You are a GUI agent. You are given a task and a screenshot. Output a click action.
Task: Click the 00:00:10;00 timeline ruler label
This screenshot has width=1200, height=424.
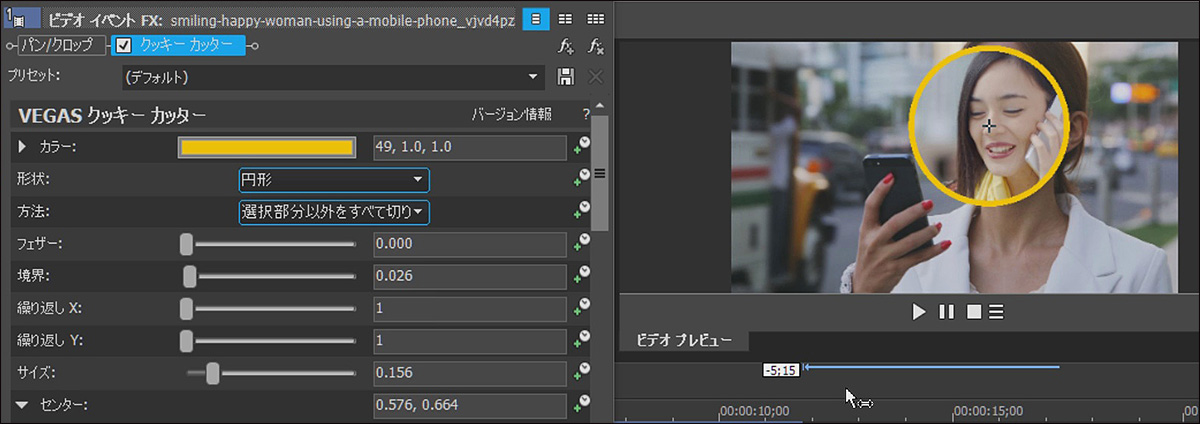click(754, 411)
